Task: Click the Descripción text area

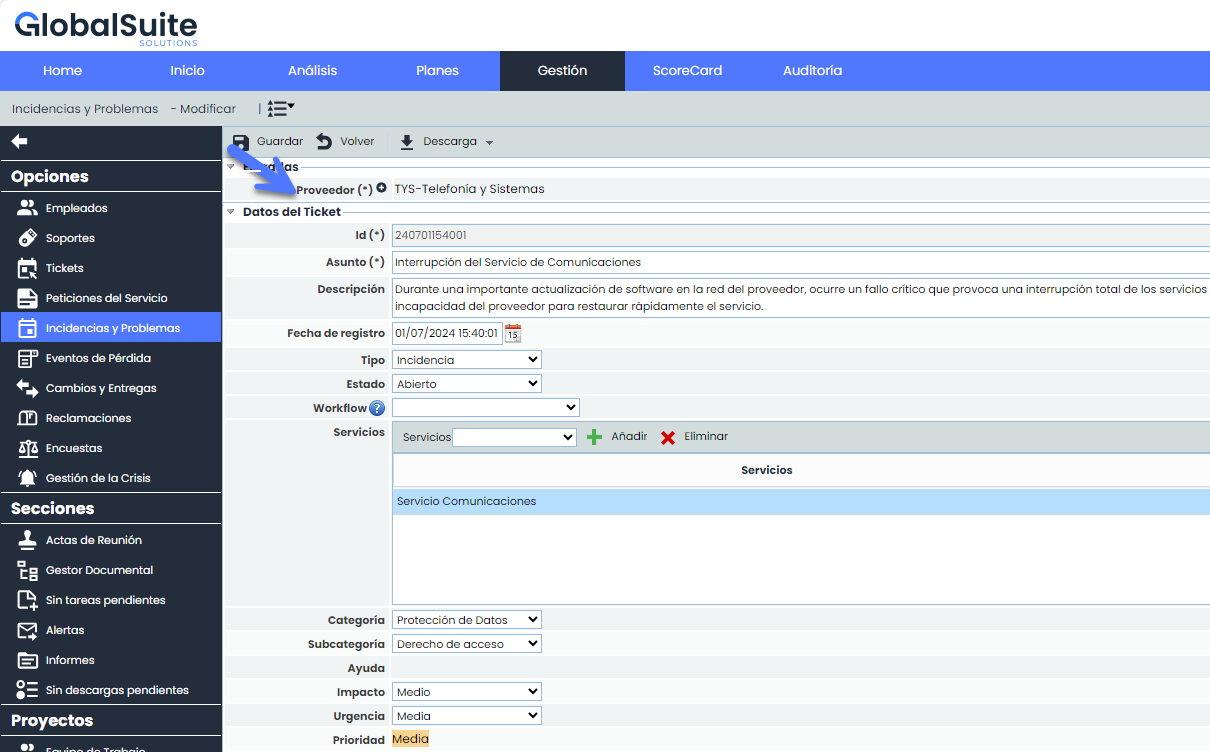Action: 800,297
